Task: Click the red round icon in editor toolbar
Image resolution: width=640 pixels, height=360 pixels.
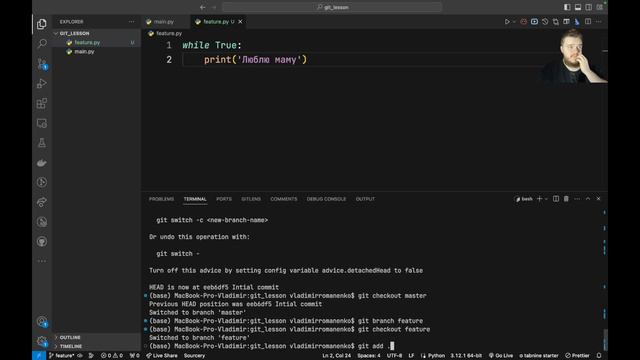Action: 524,22
